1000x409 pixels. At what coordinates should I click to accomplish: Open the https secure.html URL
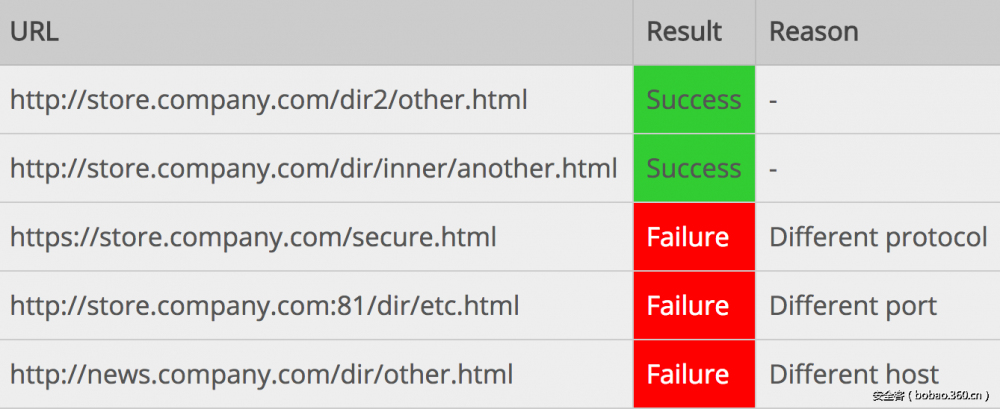253,237
